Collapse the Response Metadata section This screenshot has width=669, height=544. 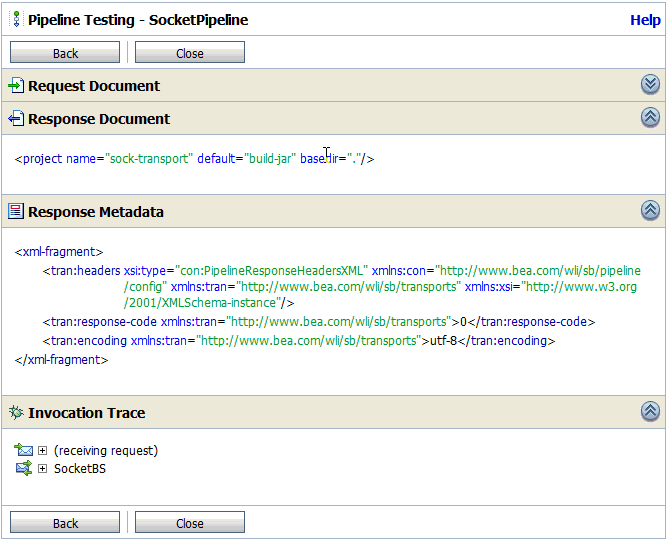coord(650,211)
